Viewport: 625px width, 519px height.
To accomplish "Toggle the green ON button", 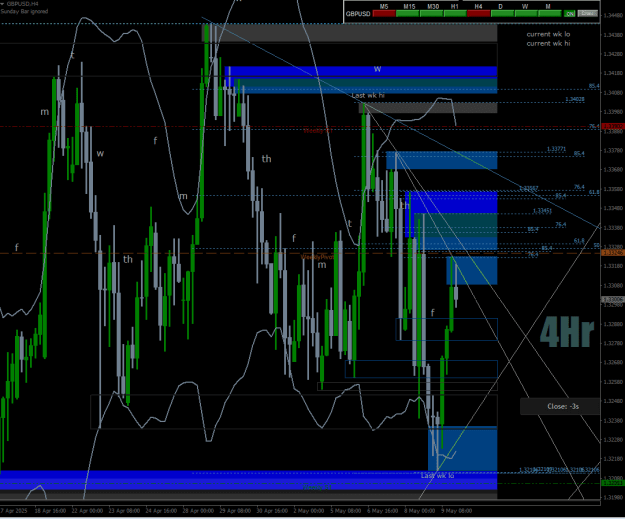I will 570,14.
